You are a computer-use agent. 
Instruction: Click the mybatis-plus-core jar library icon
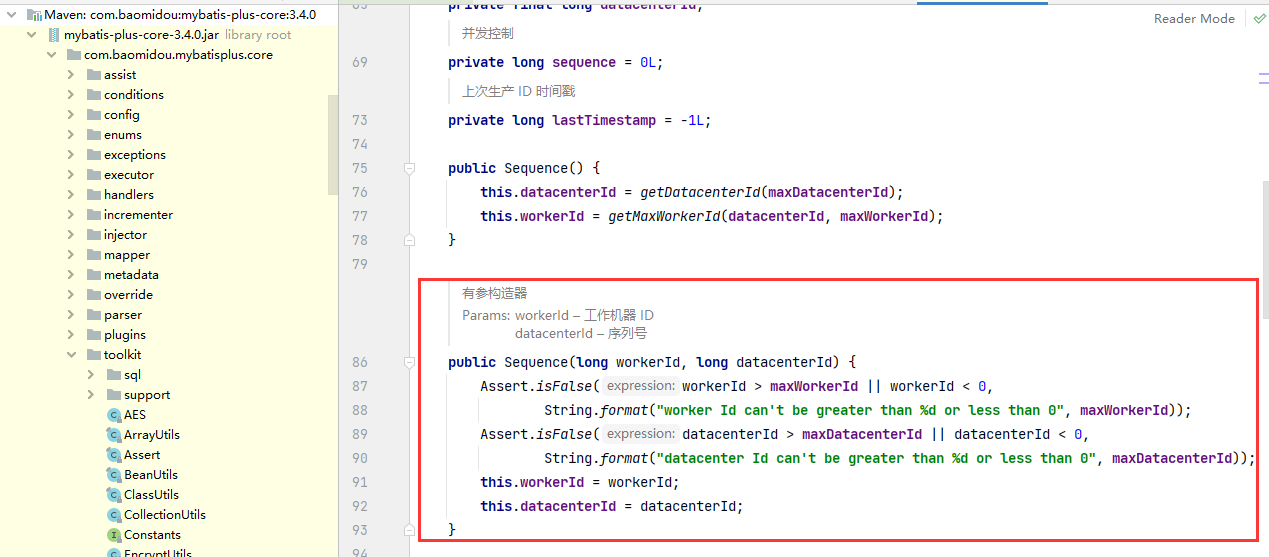[x=54, y=35]
